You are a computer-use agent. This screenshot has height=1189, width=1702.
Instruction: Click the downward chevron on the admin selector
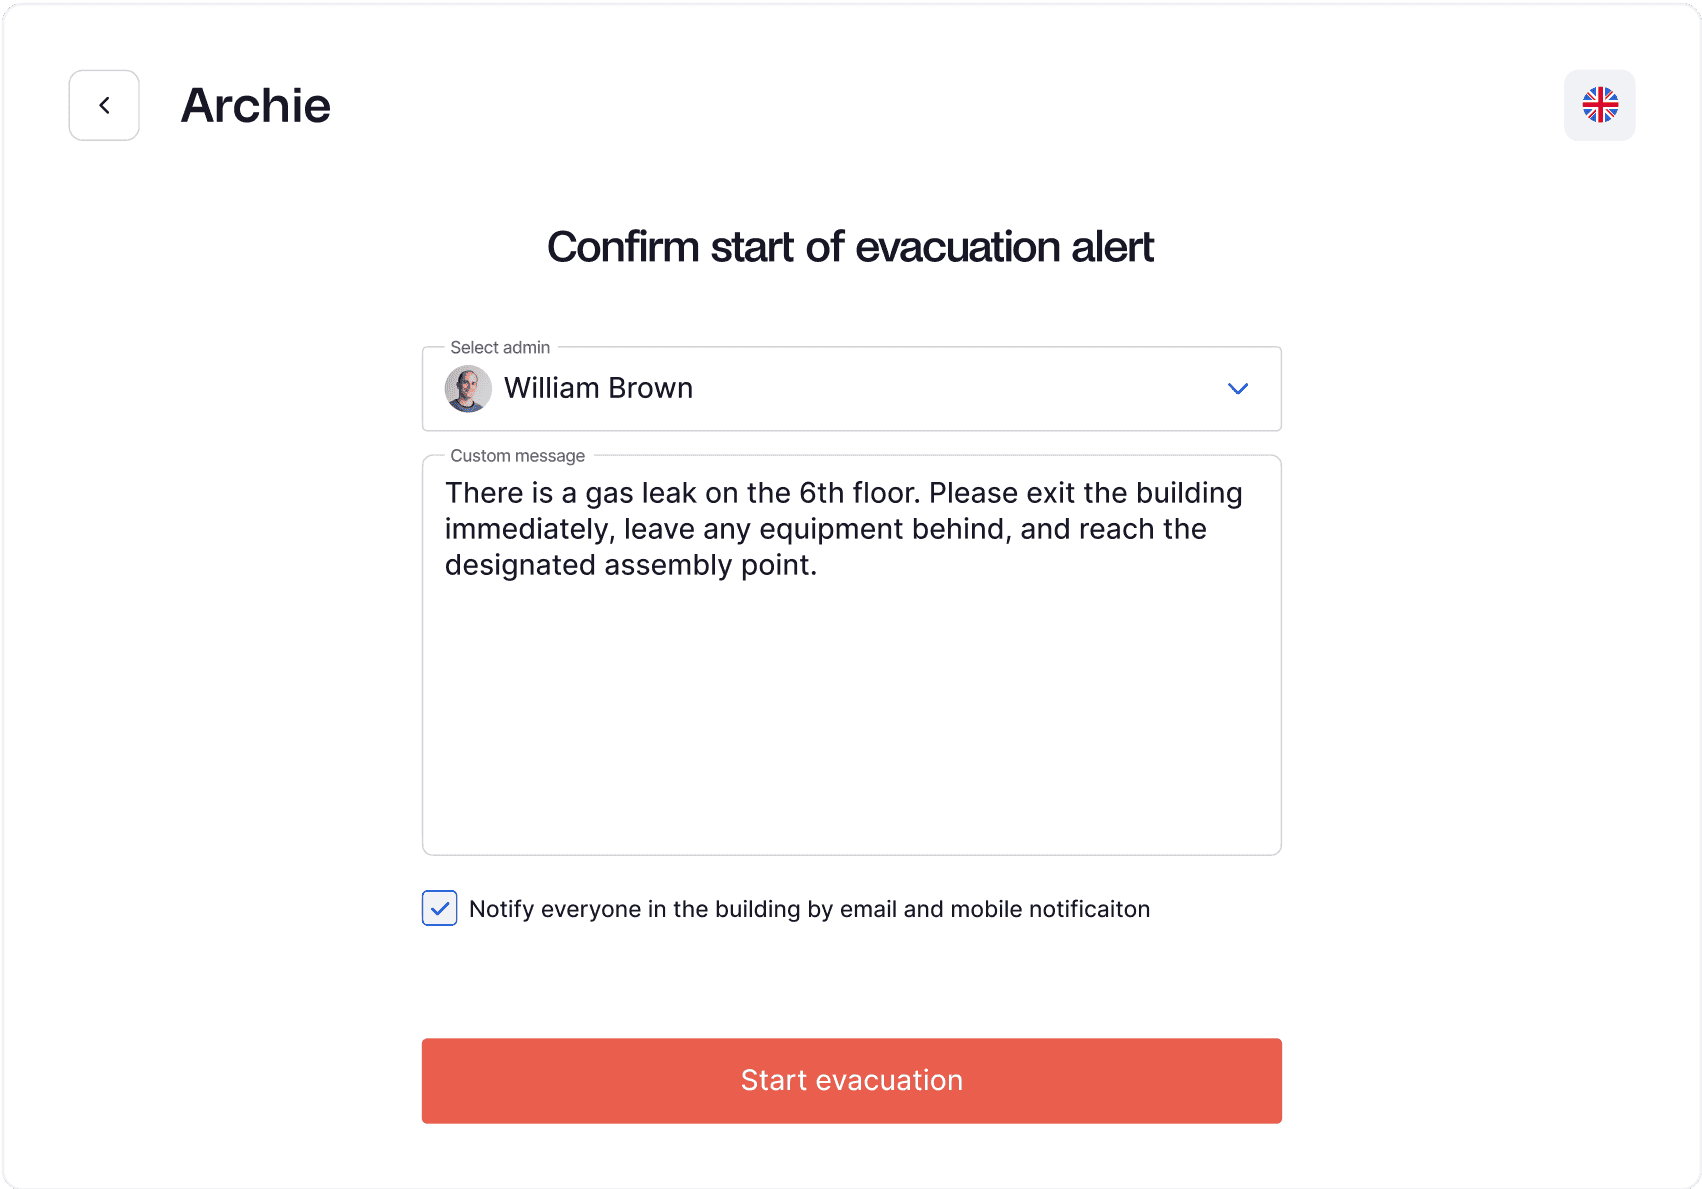1237,389
